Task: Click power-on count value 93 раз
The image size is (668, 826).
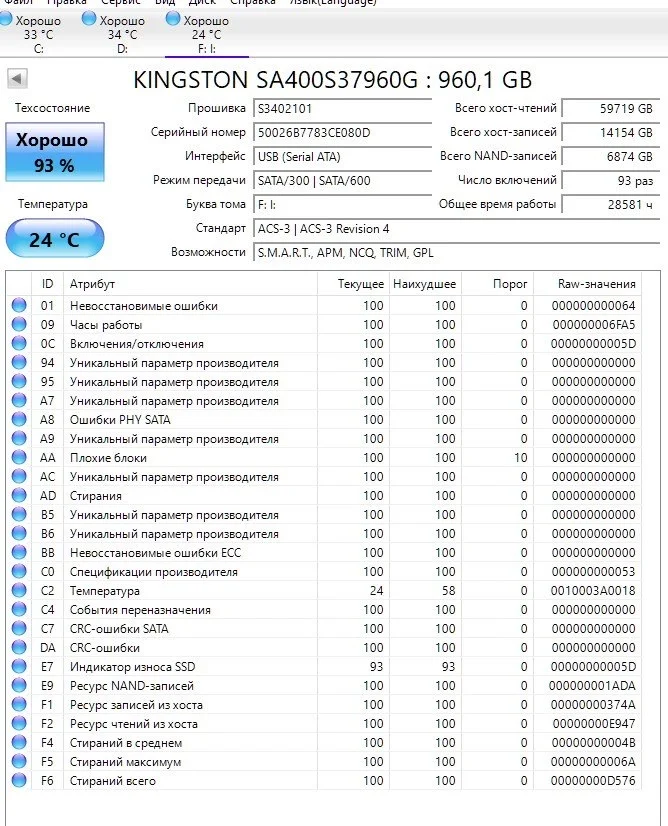Action: [x=611, y=181]
